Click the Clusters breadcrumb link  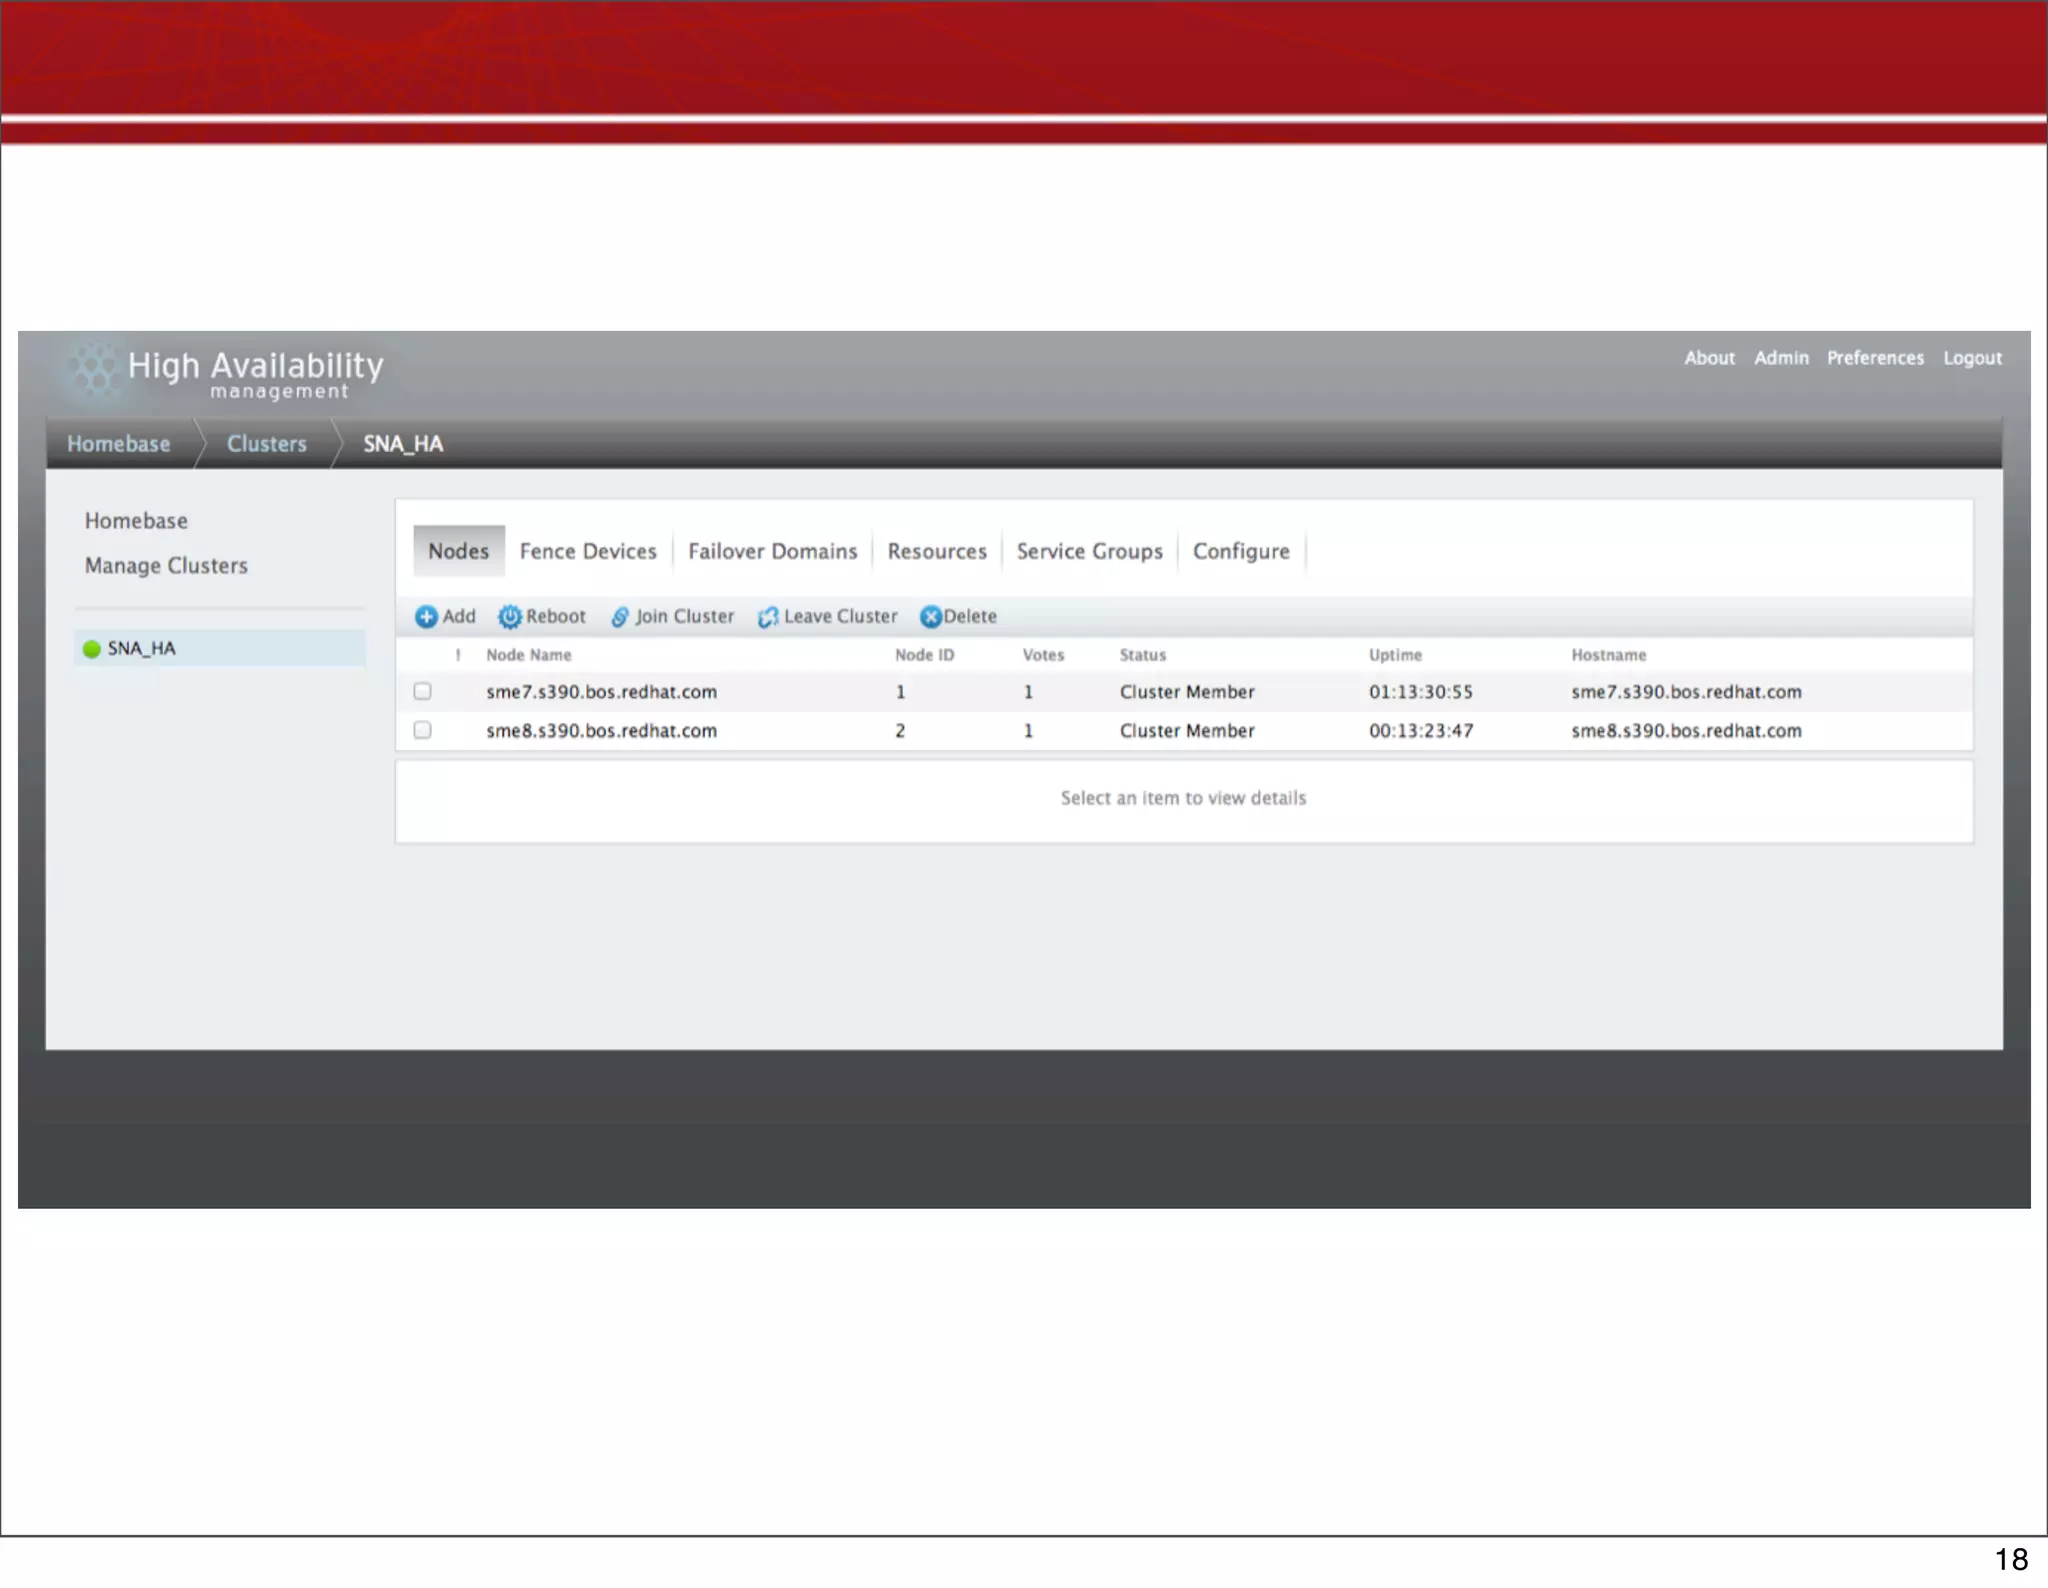tap(266, 444)
